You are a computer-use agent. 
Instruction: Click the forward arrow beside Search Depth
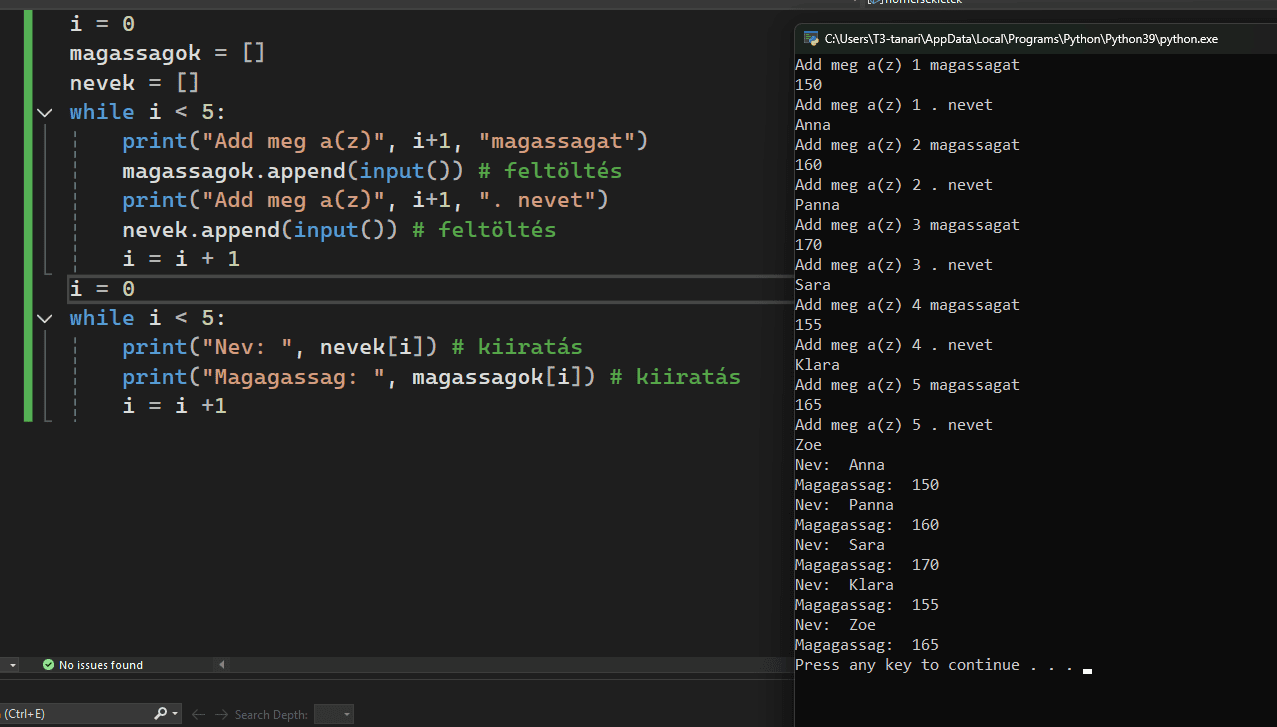click(221, 714)
